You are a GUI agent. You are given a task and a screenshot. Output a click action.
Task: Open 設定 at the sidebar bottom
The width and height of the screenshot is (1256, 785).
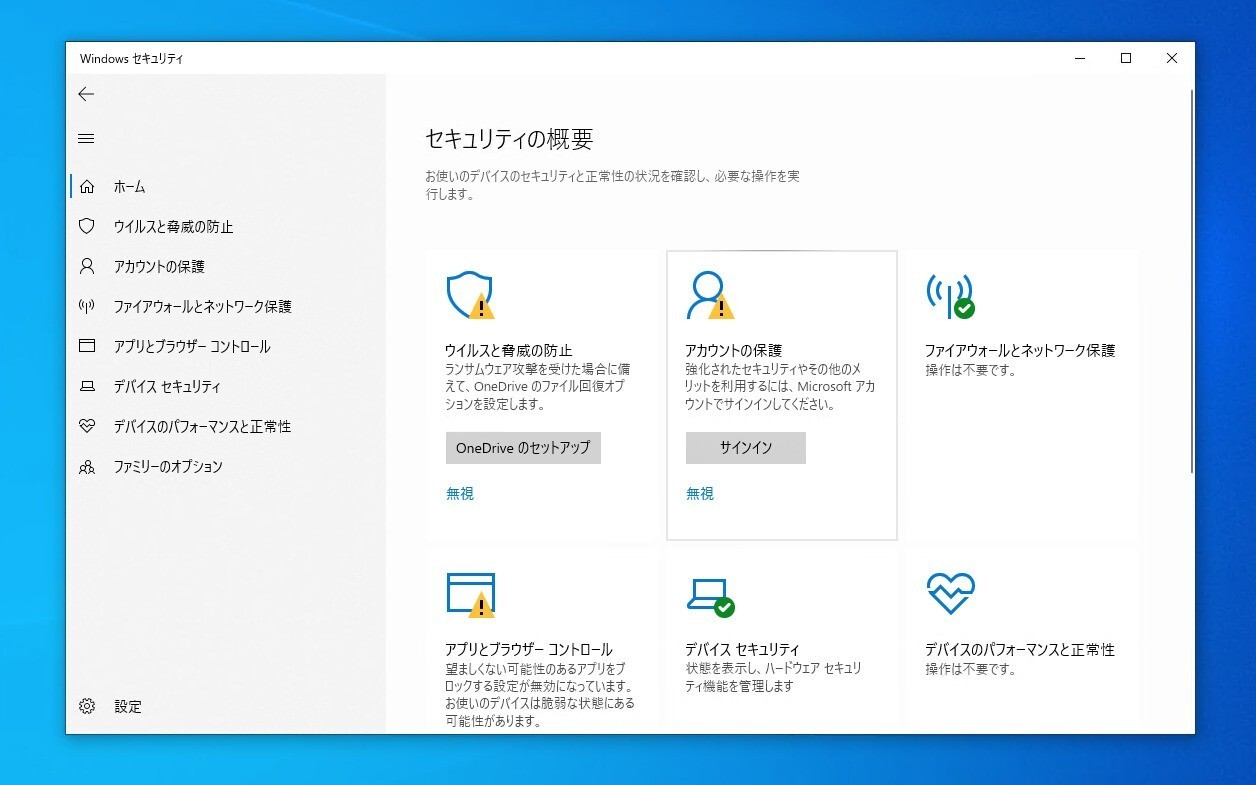tap(128, 707)
